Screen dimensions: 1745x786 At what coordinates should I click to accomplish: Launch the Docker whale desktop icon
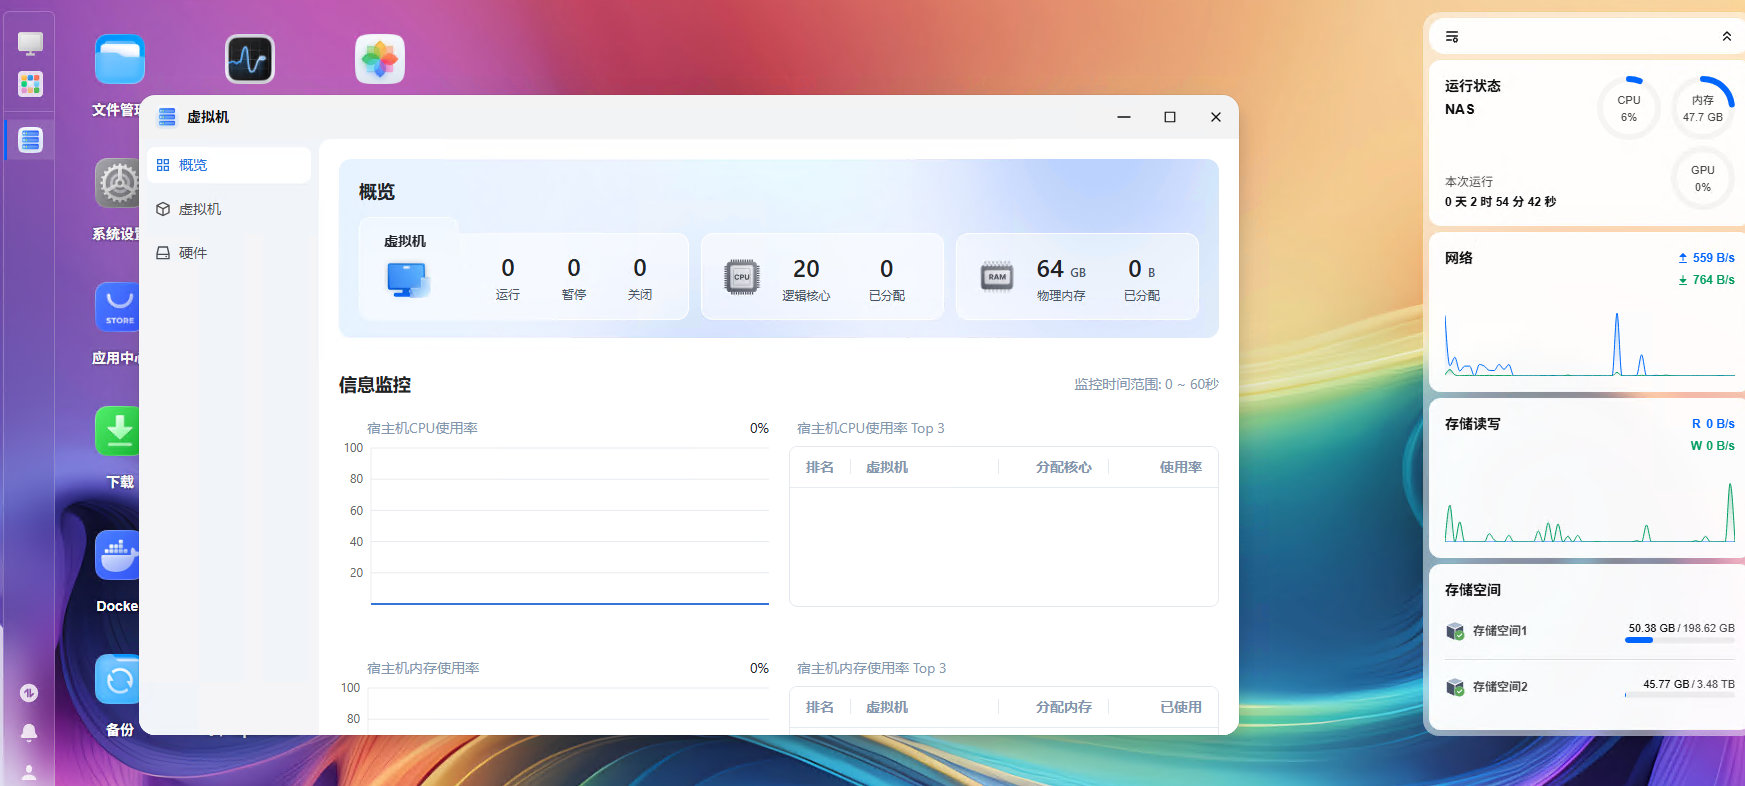click(118, 555)
